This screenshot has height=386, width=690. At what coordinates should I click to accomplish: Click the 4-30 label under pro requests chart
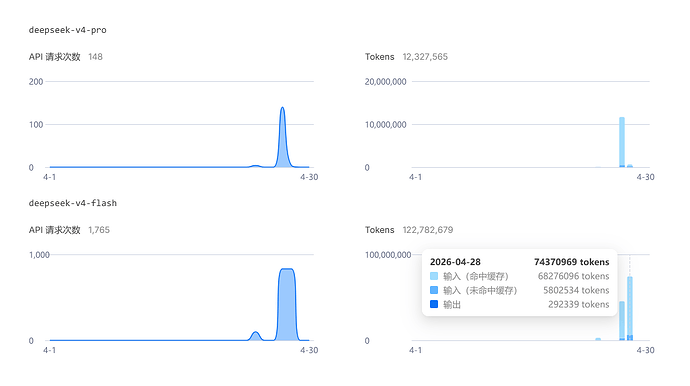(309, 177)
